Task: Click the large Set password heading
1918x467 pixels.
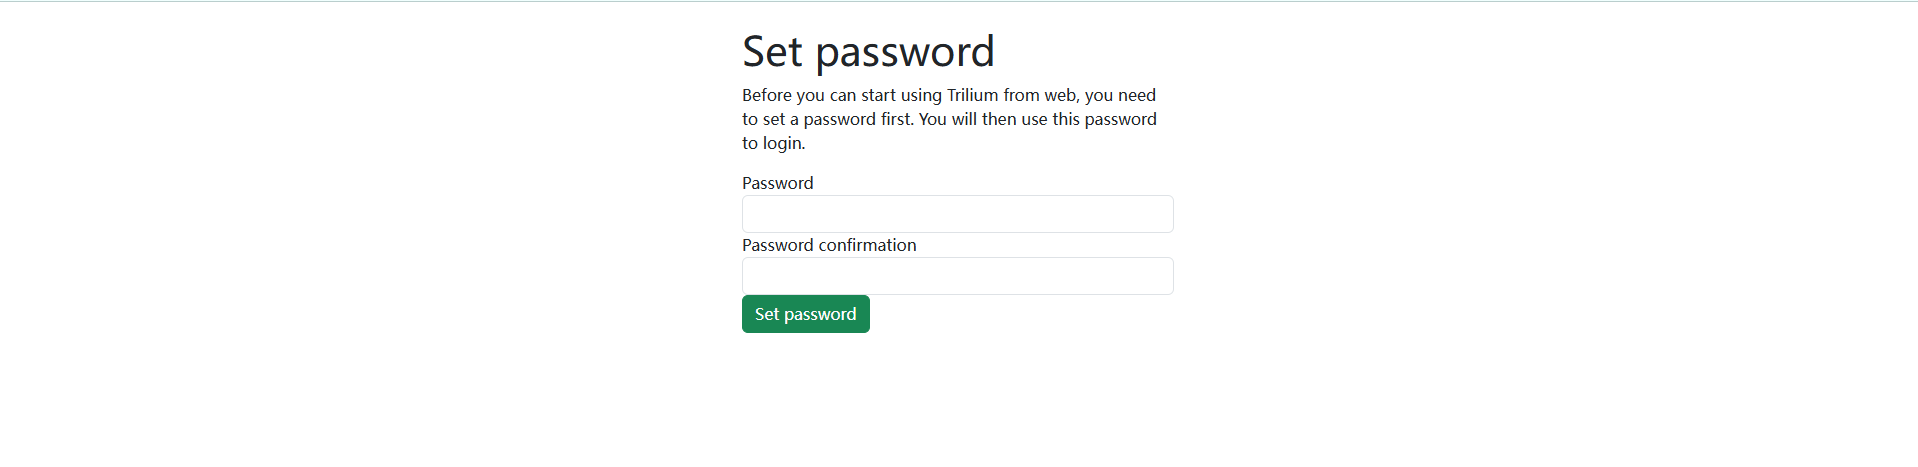Action: pos(868,52)
